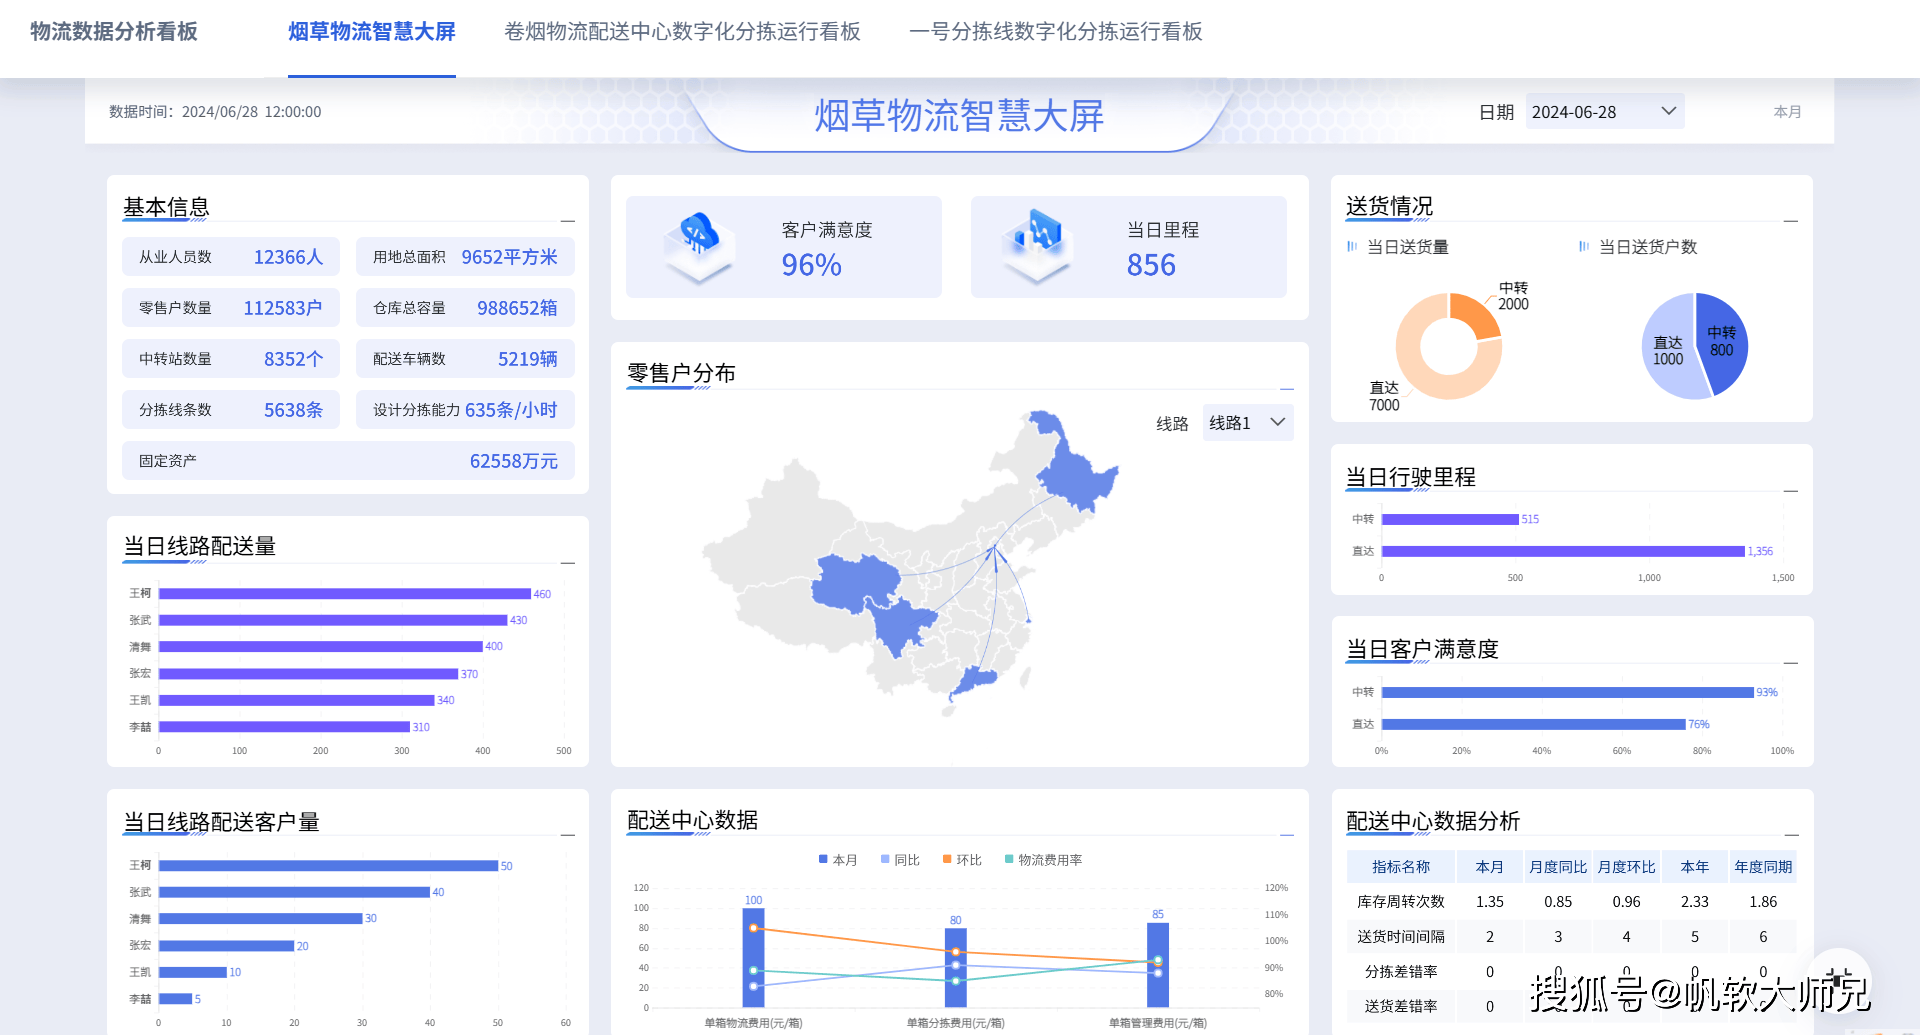Collapse the 基本信息 panel with minus icon
Viewport: 1920px width, 1035px height.
(x=568, y=221)
